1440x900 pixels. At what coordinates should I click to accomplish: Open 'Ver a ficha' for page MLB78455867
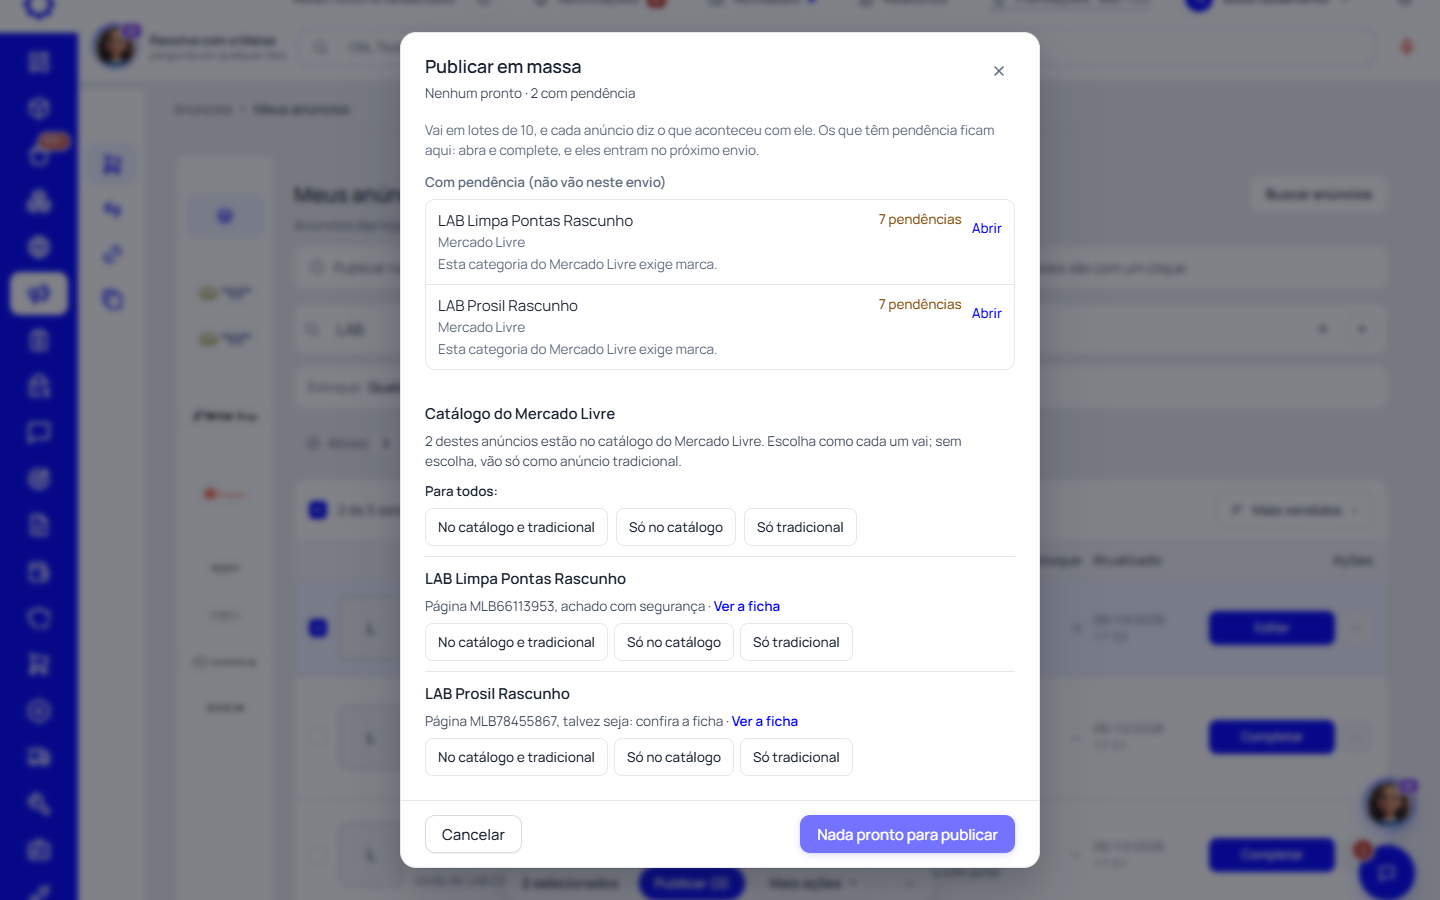[x=764, y=721]
